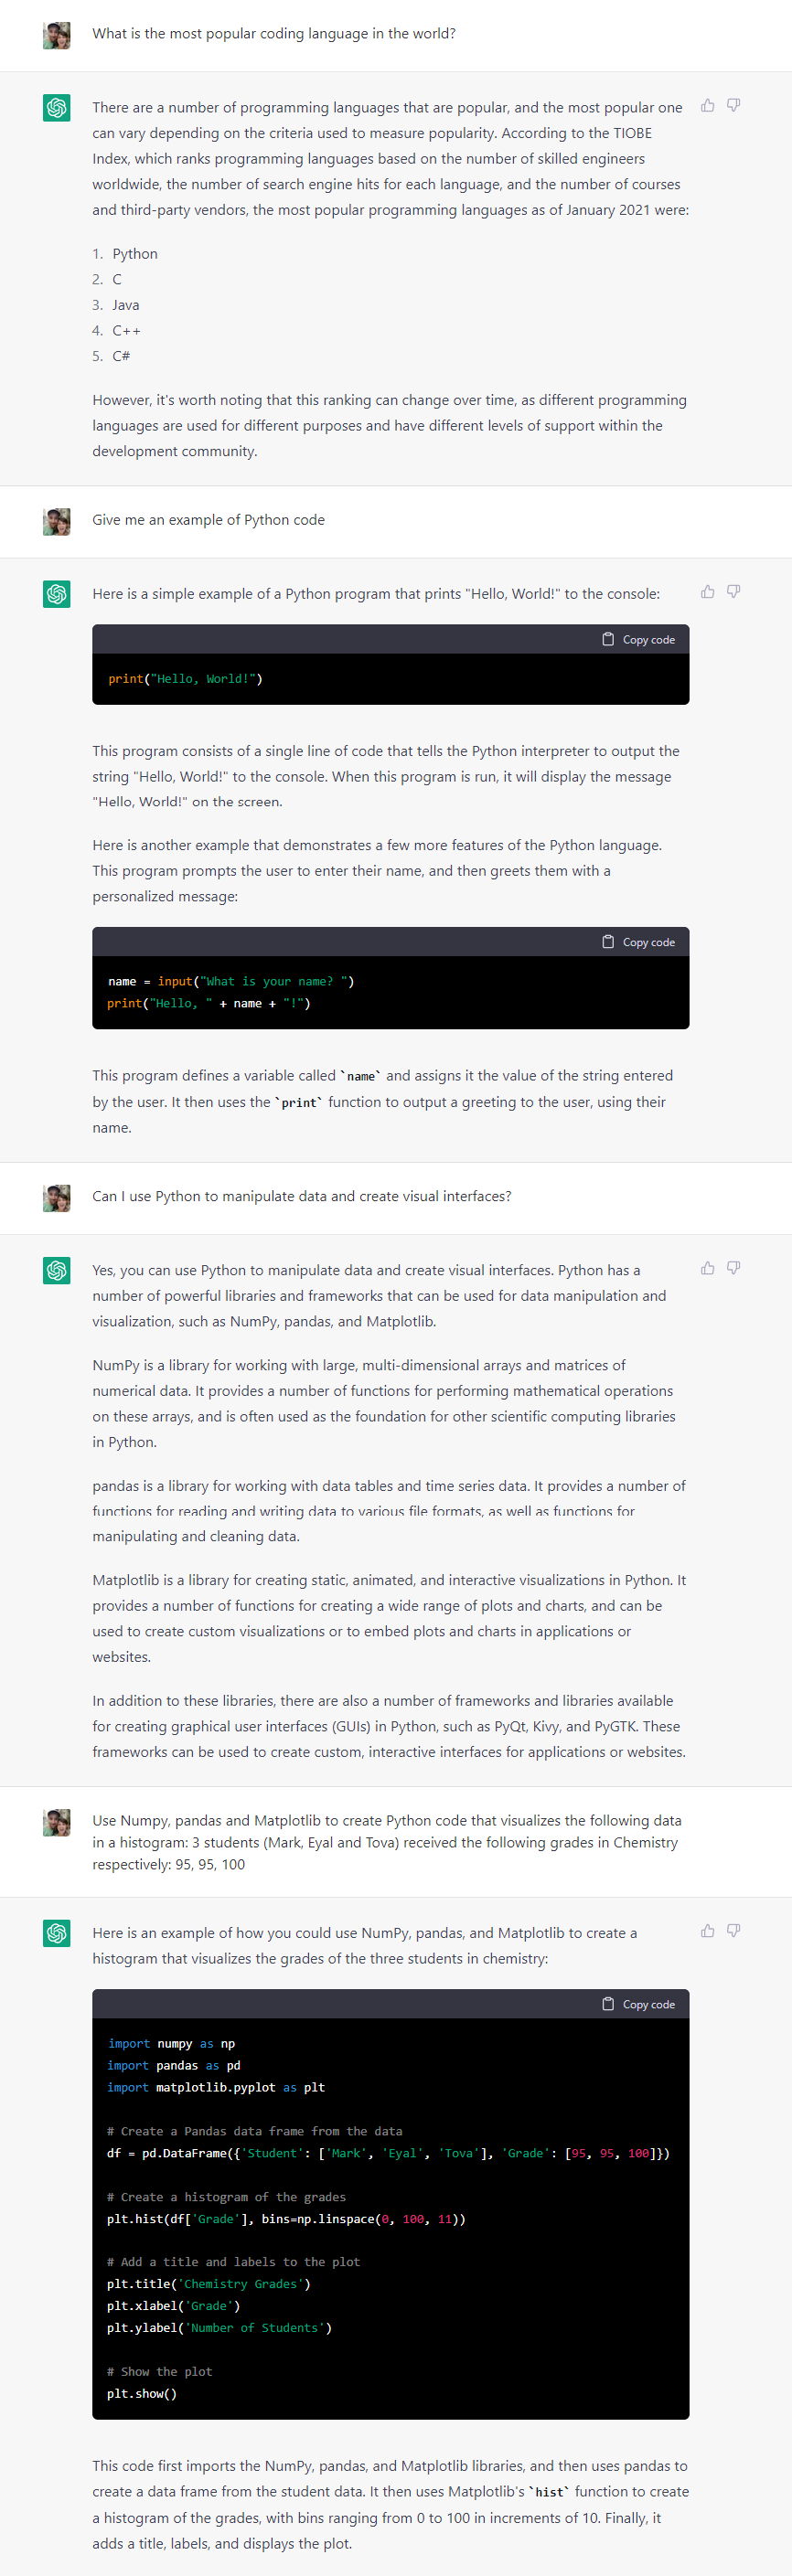This screenshot has width=792, height=2576.
Task: Thumbs down the TIOBE Index popularity answer
Action: tap(733, 105)
